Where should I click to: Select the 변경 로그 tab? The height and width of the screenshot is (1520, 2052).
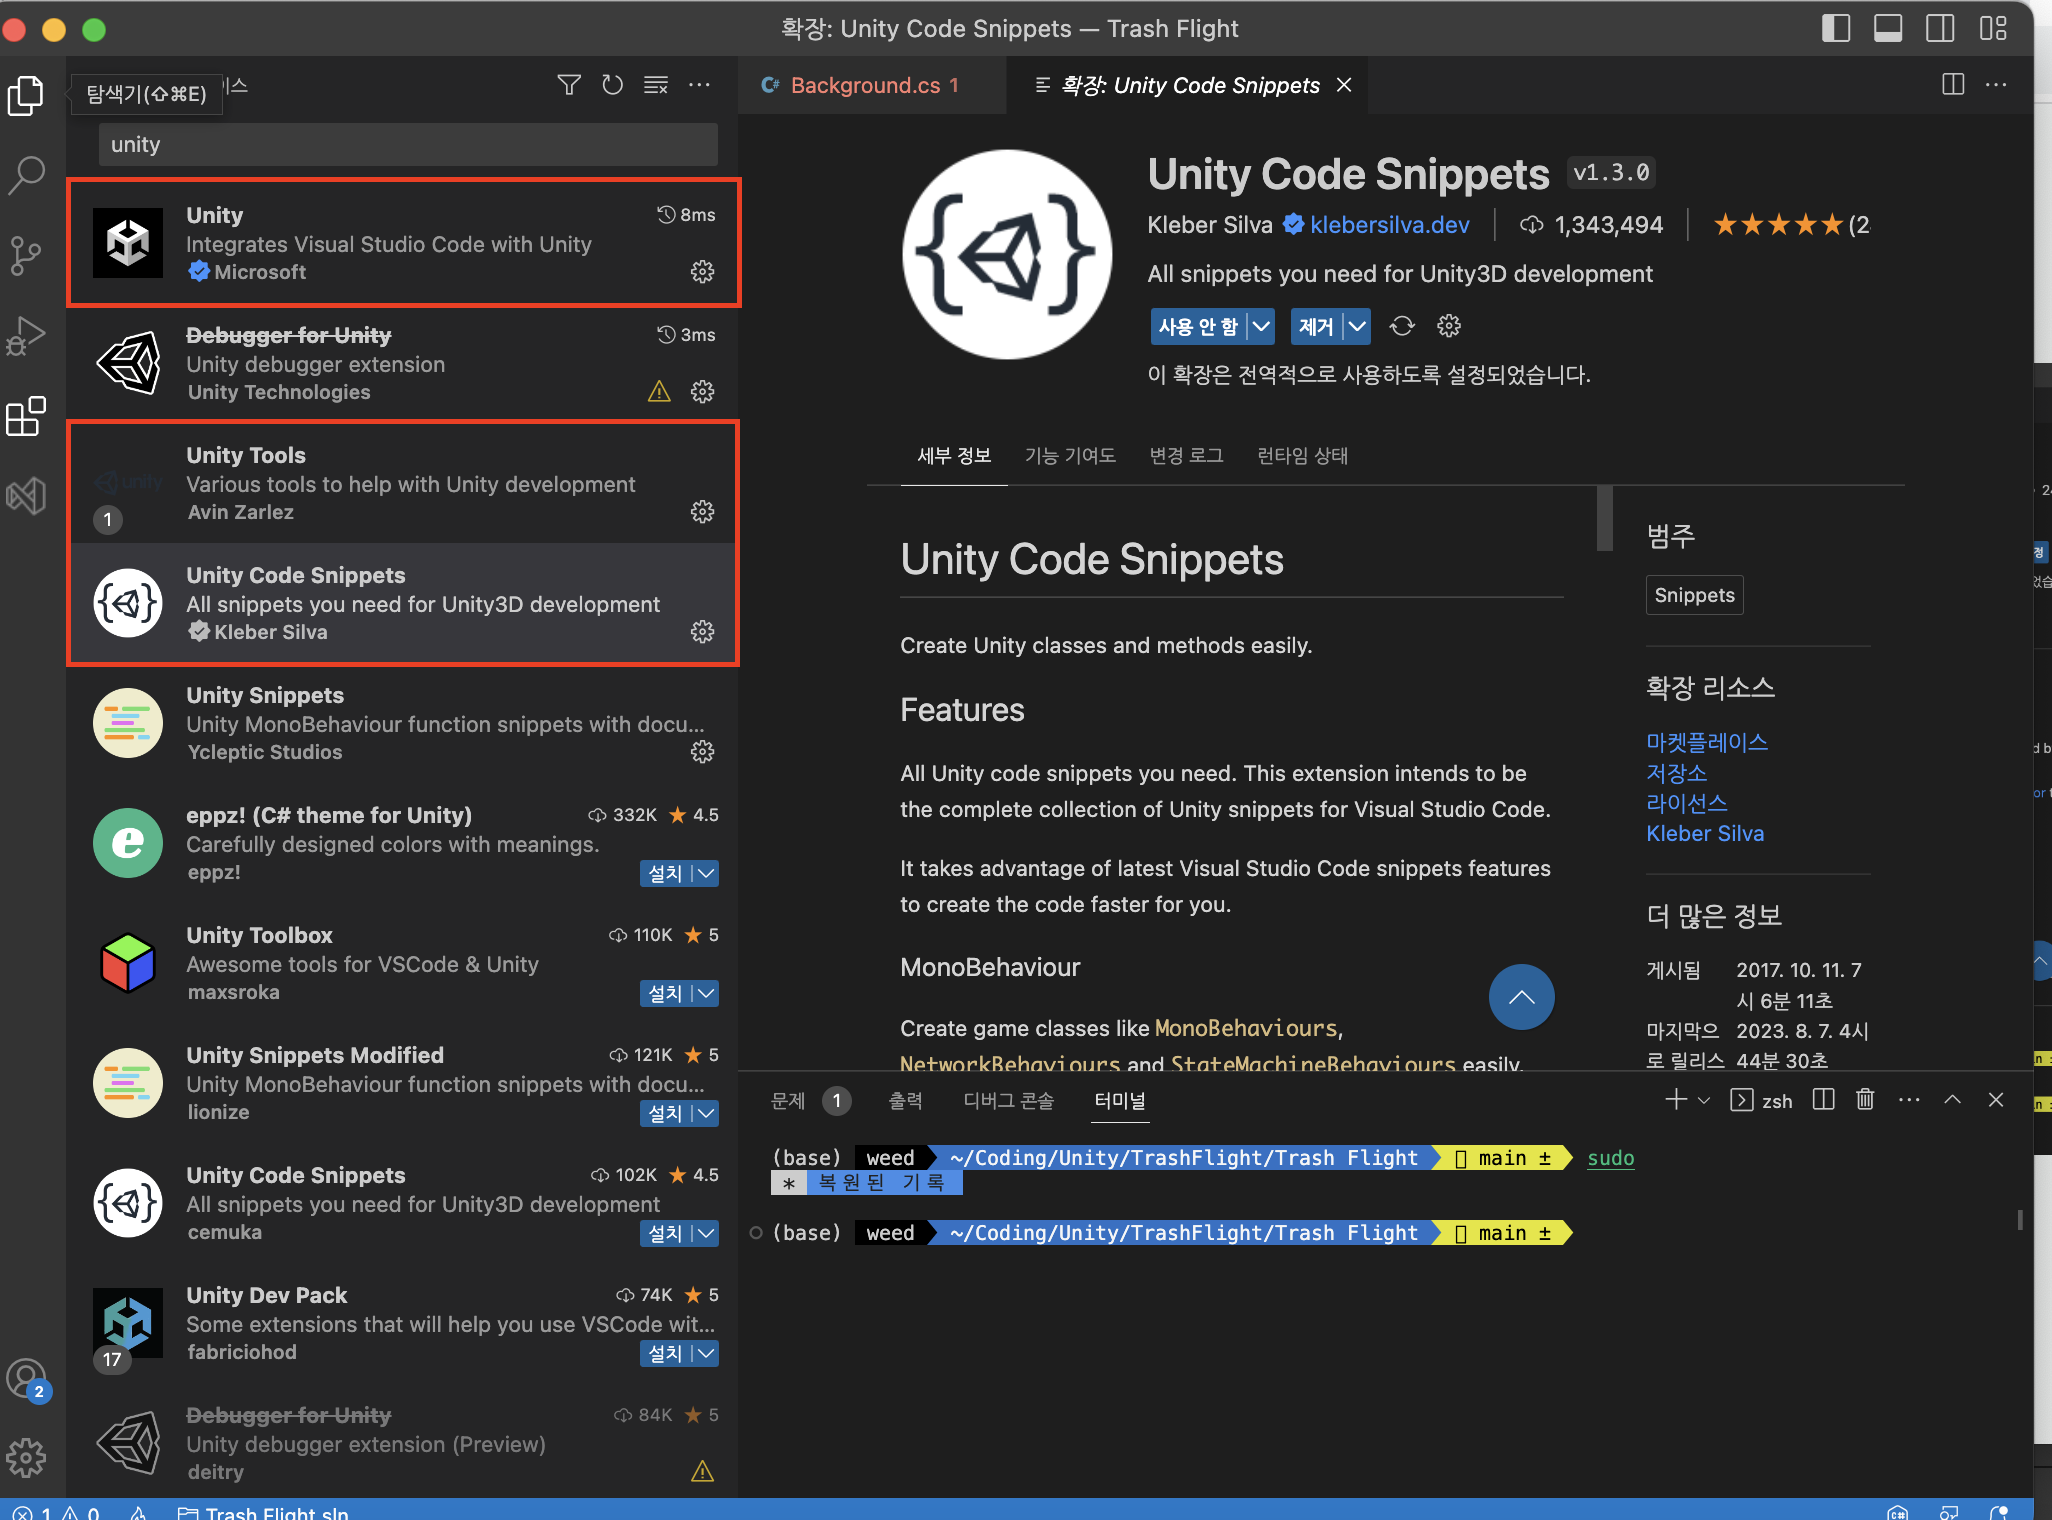(x=1186, y=456)
